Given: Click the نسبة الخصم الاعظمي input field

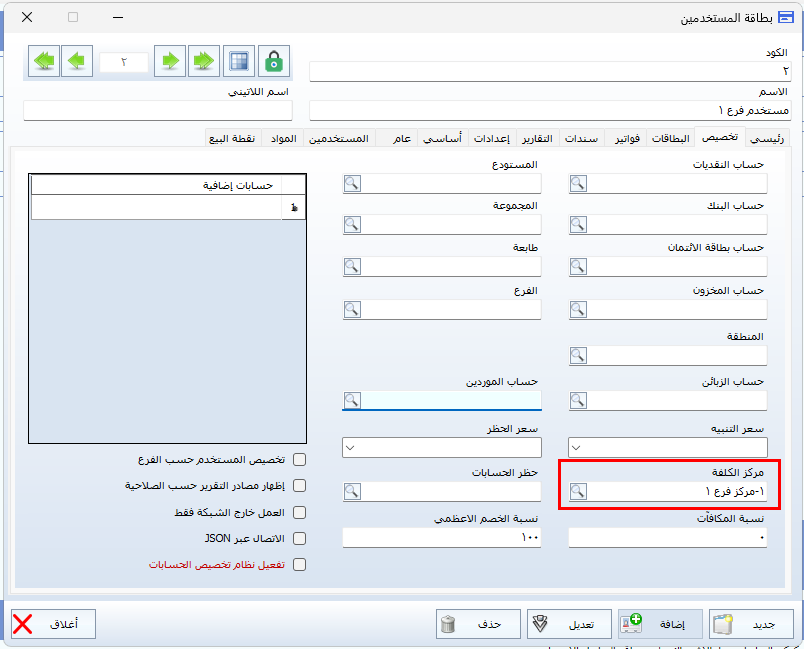Looking at the screenshot, I should tap(441, 538).
